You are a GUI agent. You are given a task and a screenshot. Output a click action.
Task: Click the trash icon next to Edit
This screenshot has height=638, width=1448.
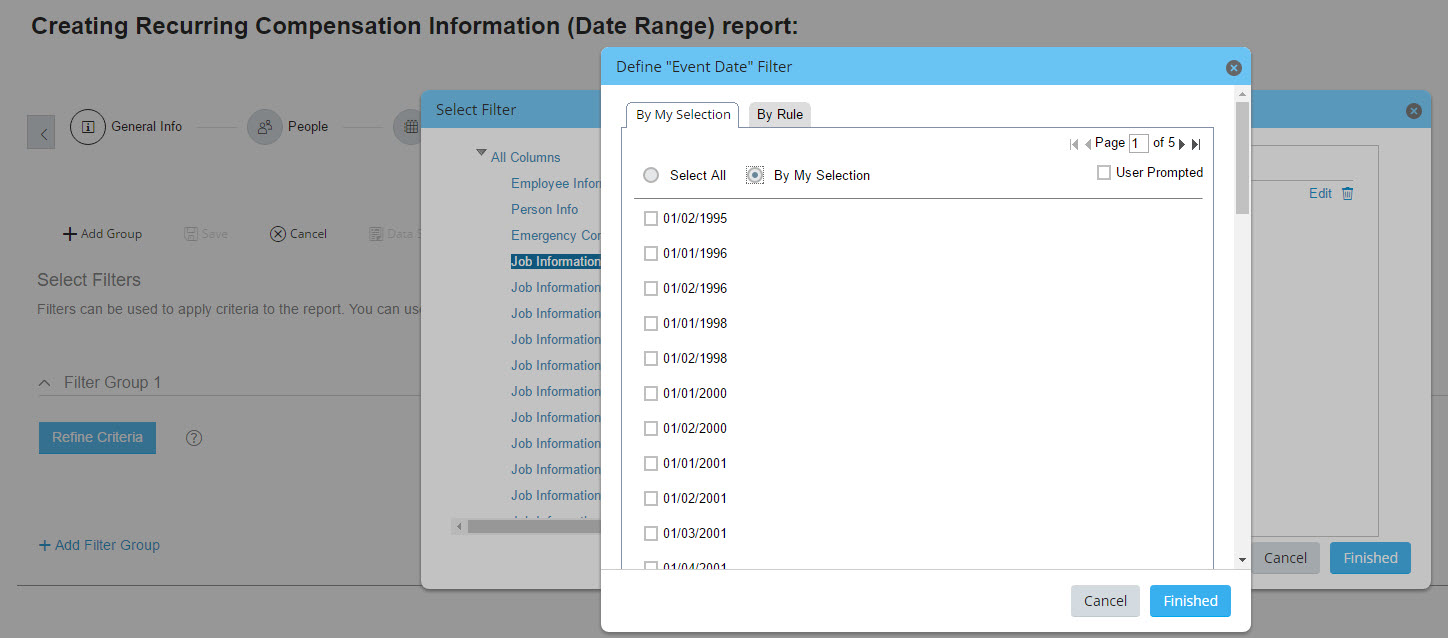pyautogui.click(x=1347, y=193)
